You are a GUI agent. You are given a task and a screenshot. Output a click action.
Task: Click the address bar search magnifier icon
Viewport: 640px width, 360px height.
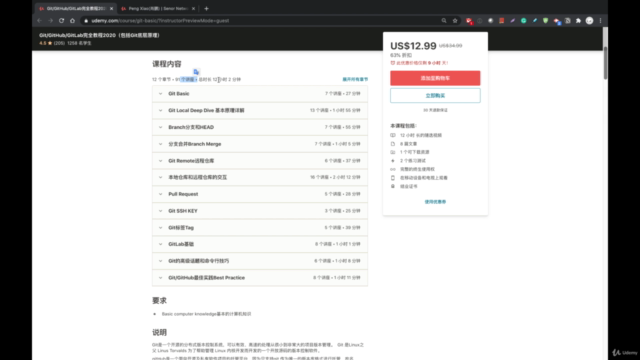click(x=444, y=20)
